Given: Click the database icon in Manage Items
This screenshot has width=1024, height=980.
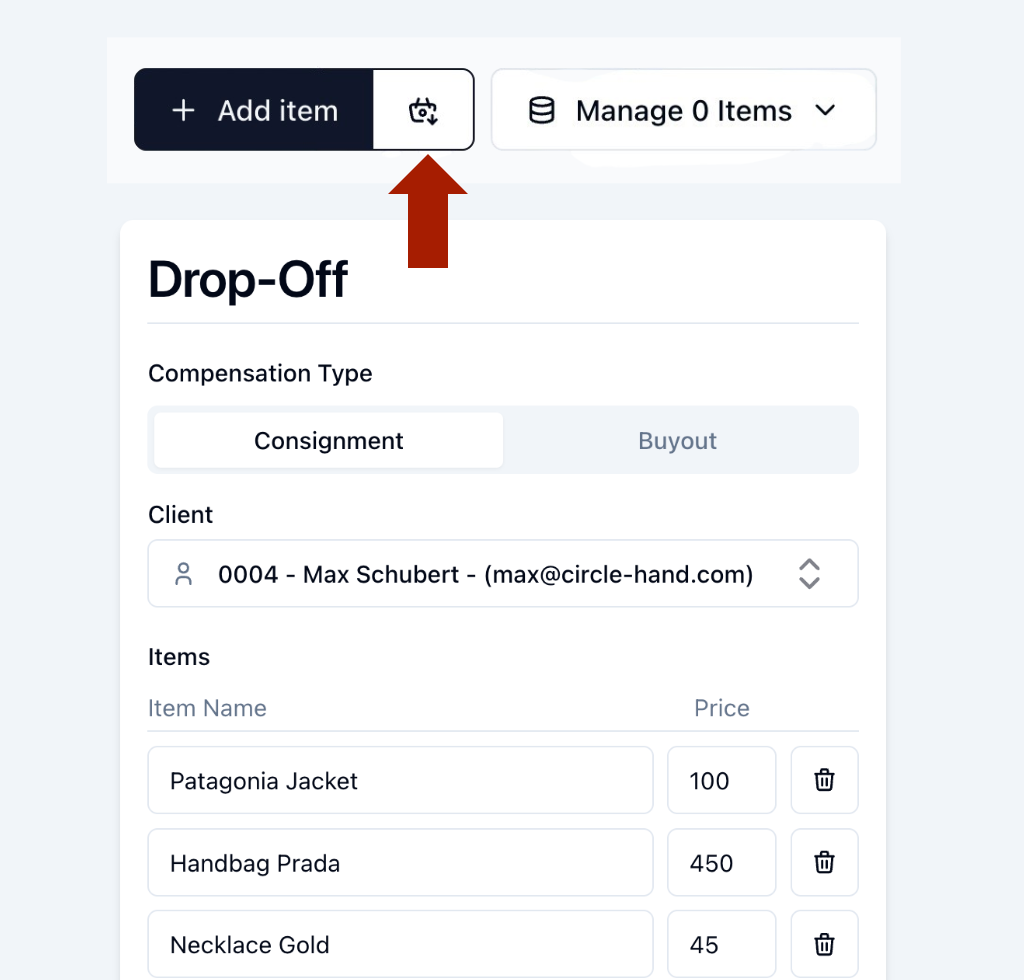Looking at the screenshot, I should click(541, 110).
